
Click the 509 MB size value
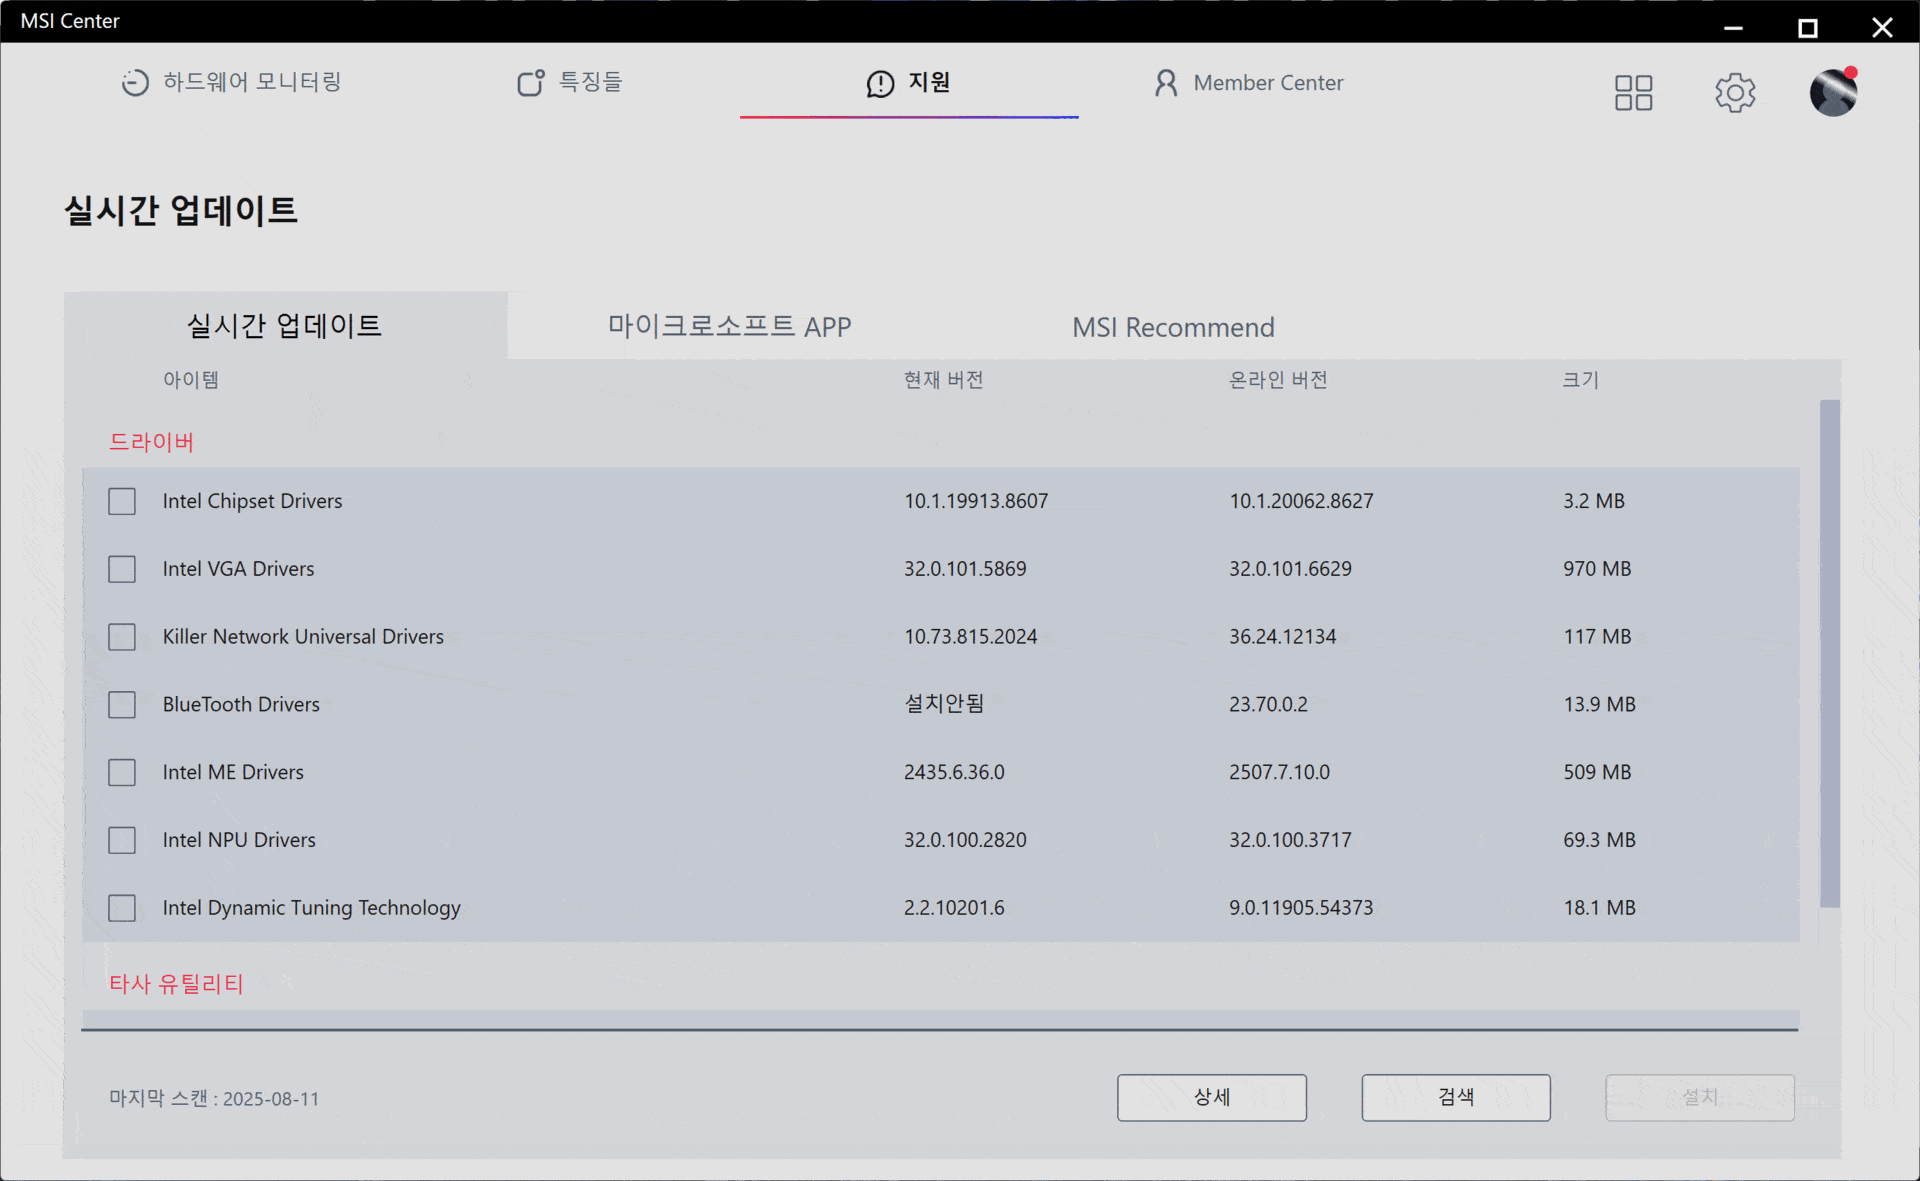(1597, 772)
